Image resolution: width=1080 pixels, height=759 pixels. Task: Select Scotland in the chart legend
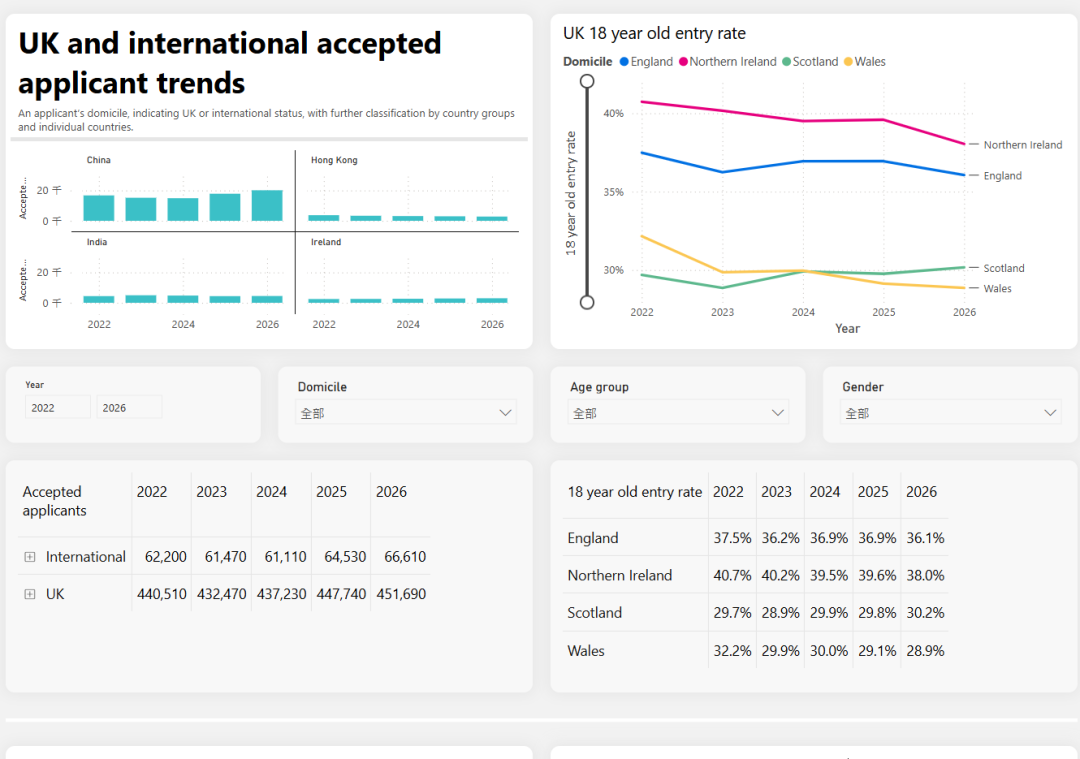[810, 61]
